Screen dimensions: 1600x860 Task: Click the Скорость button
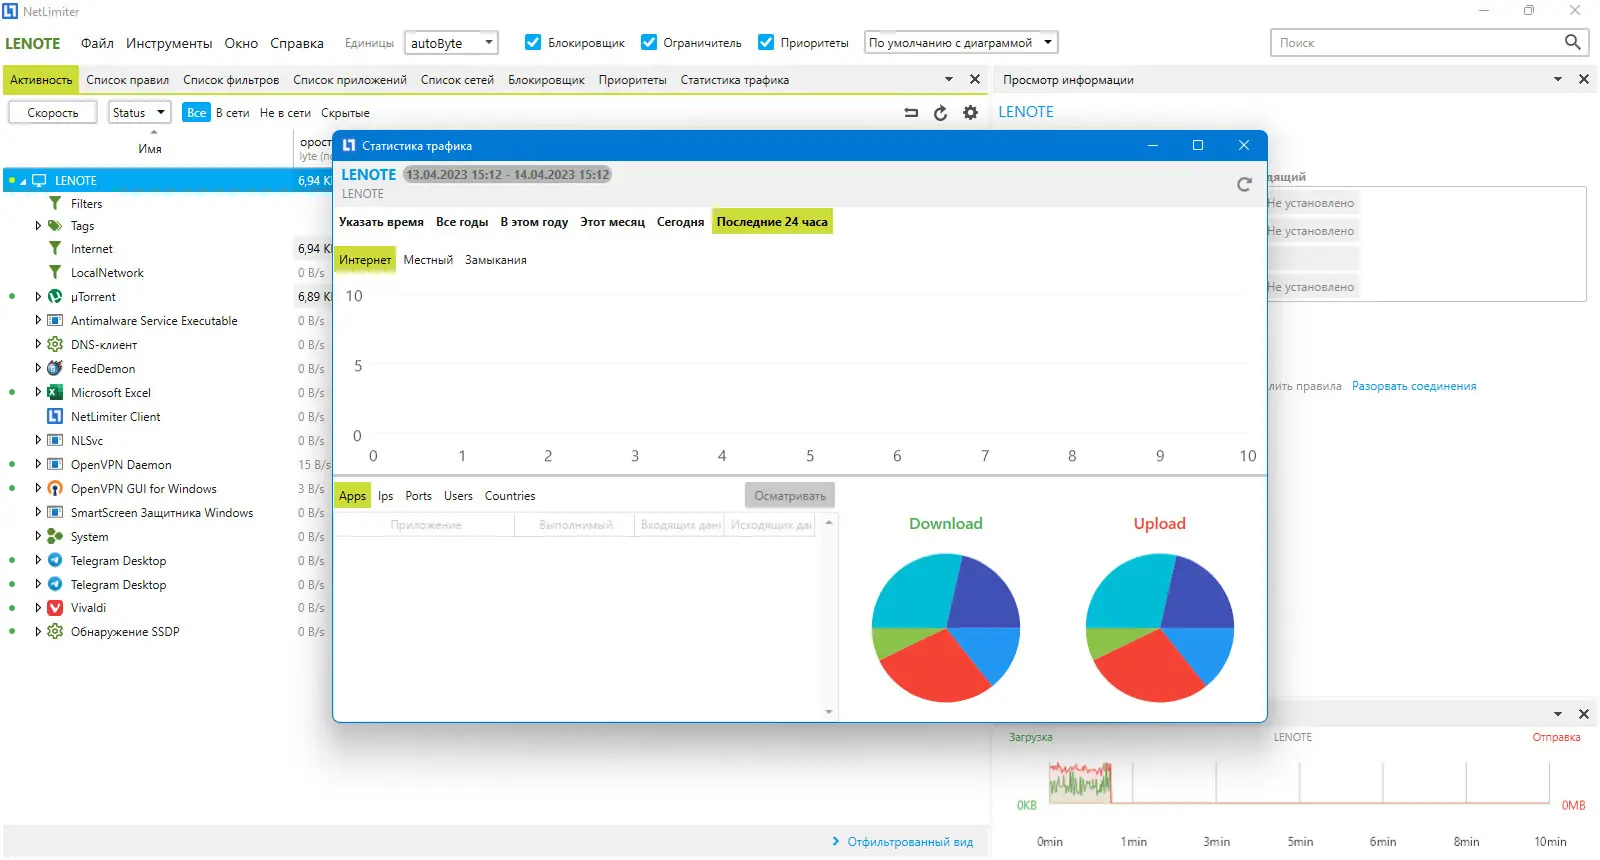point(52,113)
